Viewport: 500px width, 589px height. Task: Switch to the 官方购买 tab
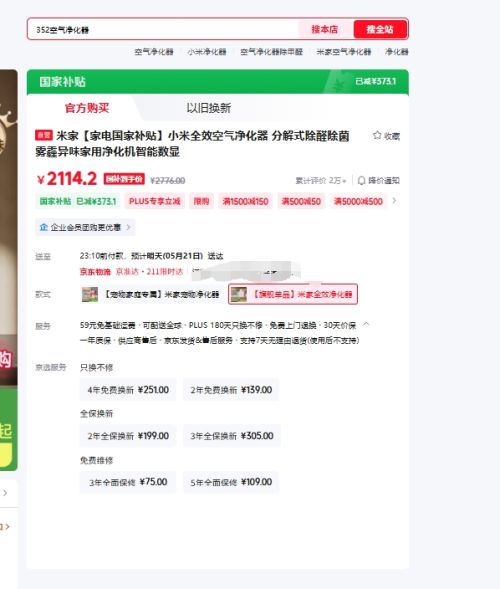[x=87, y=108]
